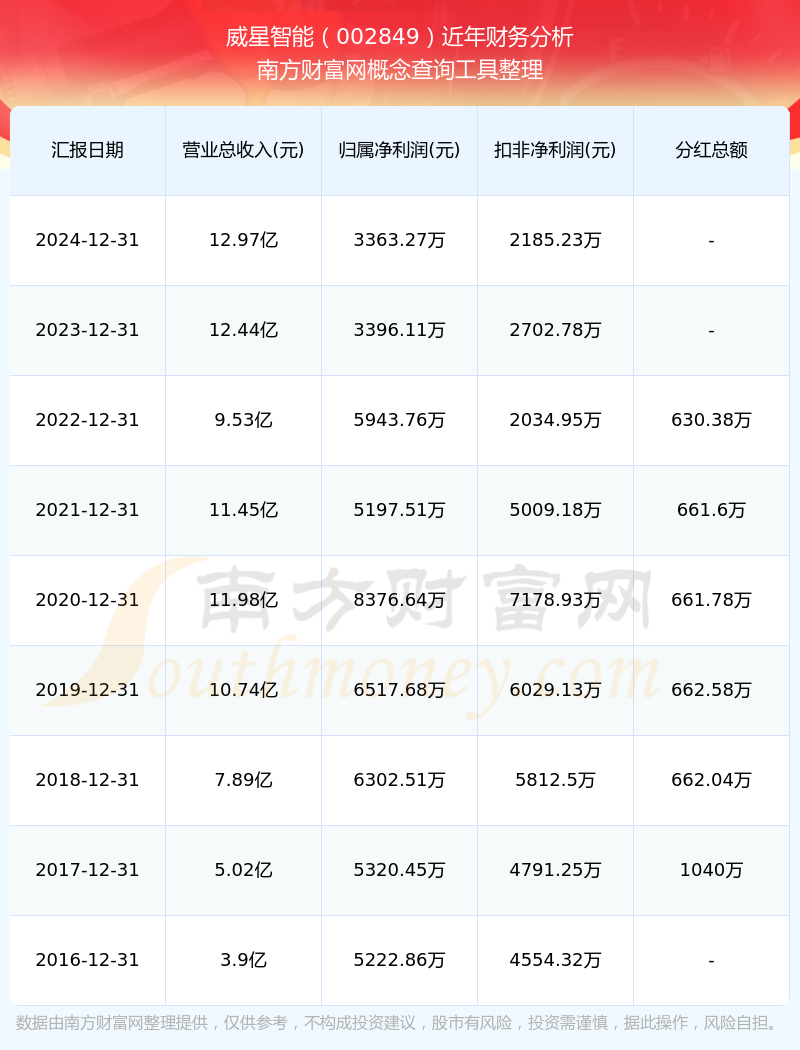This screenshot has height=1050, width=800.
Task: Click the 2019-12-31 date cell
Action: coord(88,690)
